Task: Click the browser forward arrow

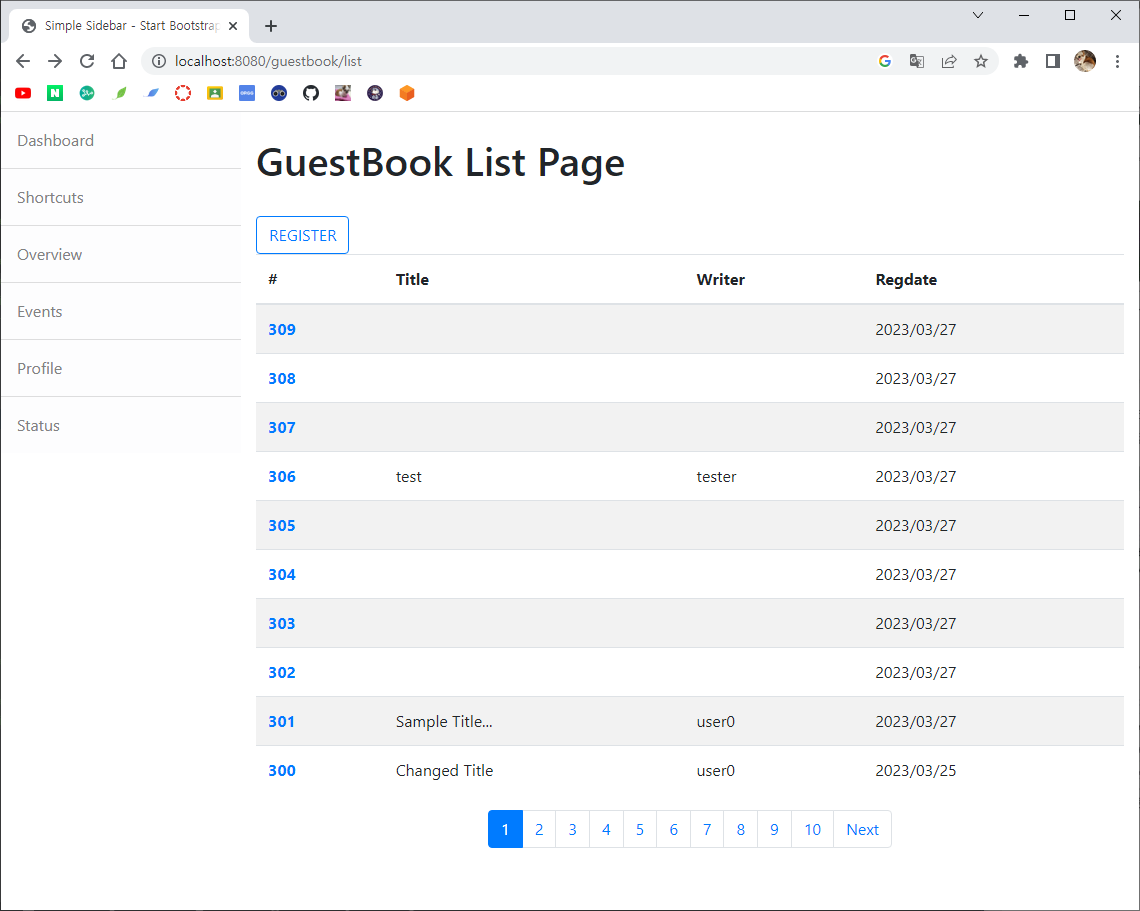Action: (x=55, y=61)
